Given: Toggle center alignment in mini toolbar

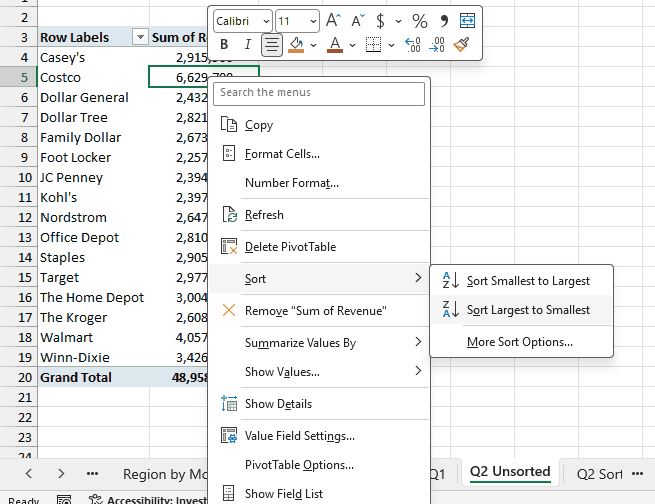Looking at the screenshot, I should coord(272,45).
